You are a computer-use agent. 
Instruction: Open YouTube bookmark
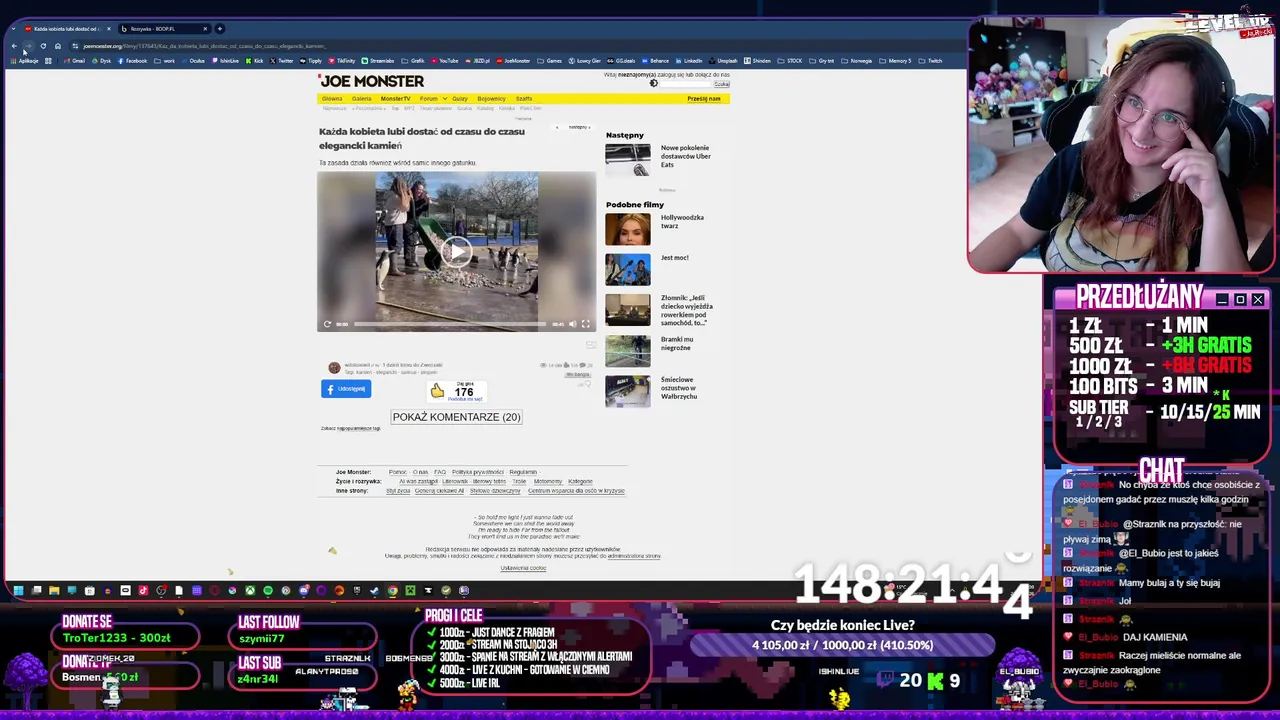445,61
